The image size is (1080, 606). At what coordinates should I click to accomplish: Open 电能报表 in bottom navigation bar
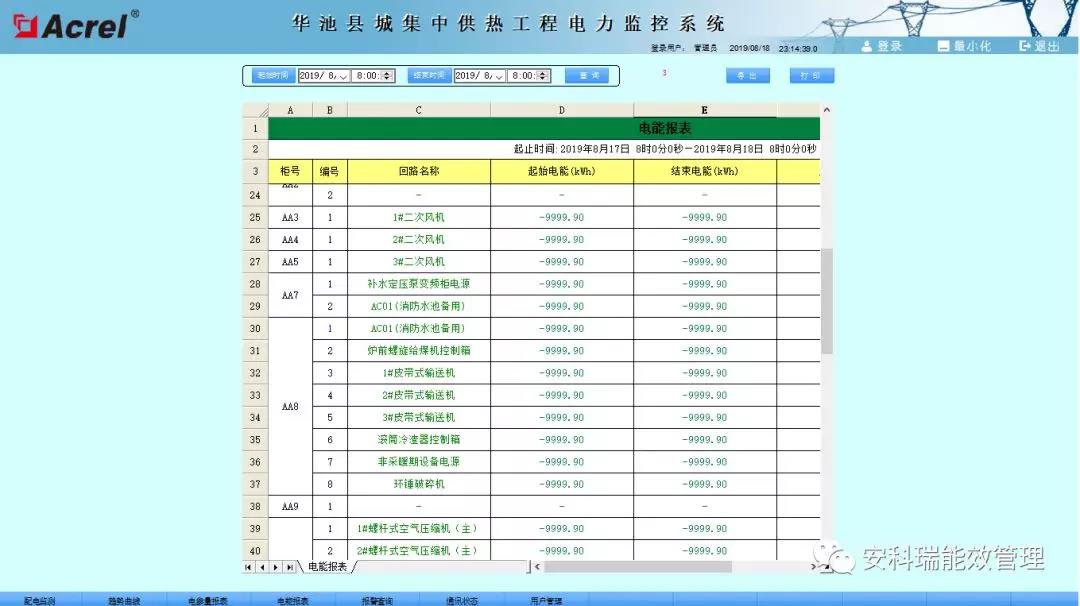coord(293,600)
